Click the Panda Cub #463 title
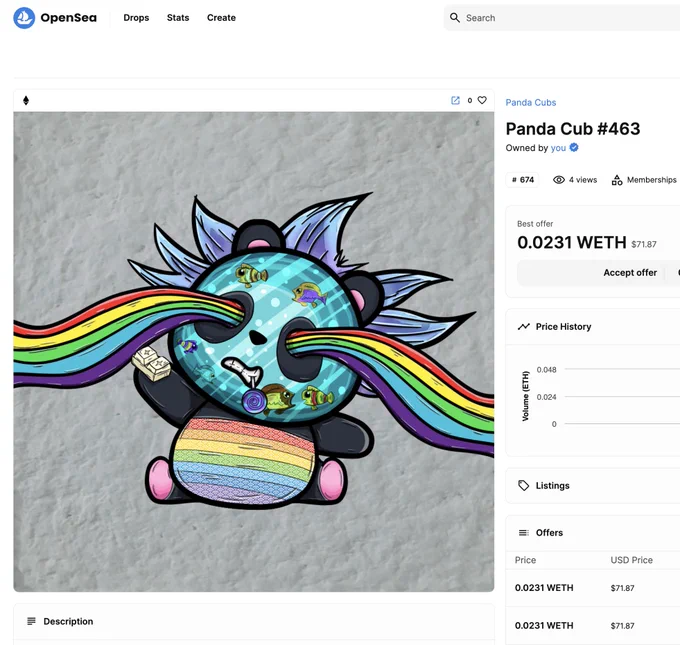Viewport: 680px width, 645px height. click(573, 129)
